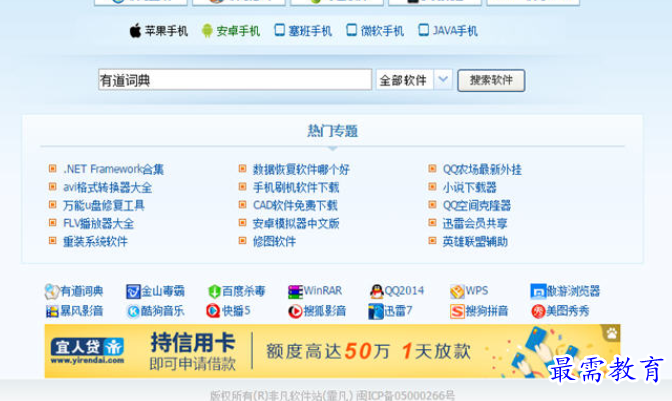672x401 pixels.
Task: Click the WinRAR books icon
Action: (295, 292)
